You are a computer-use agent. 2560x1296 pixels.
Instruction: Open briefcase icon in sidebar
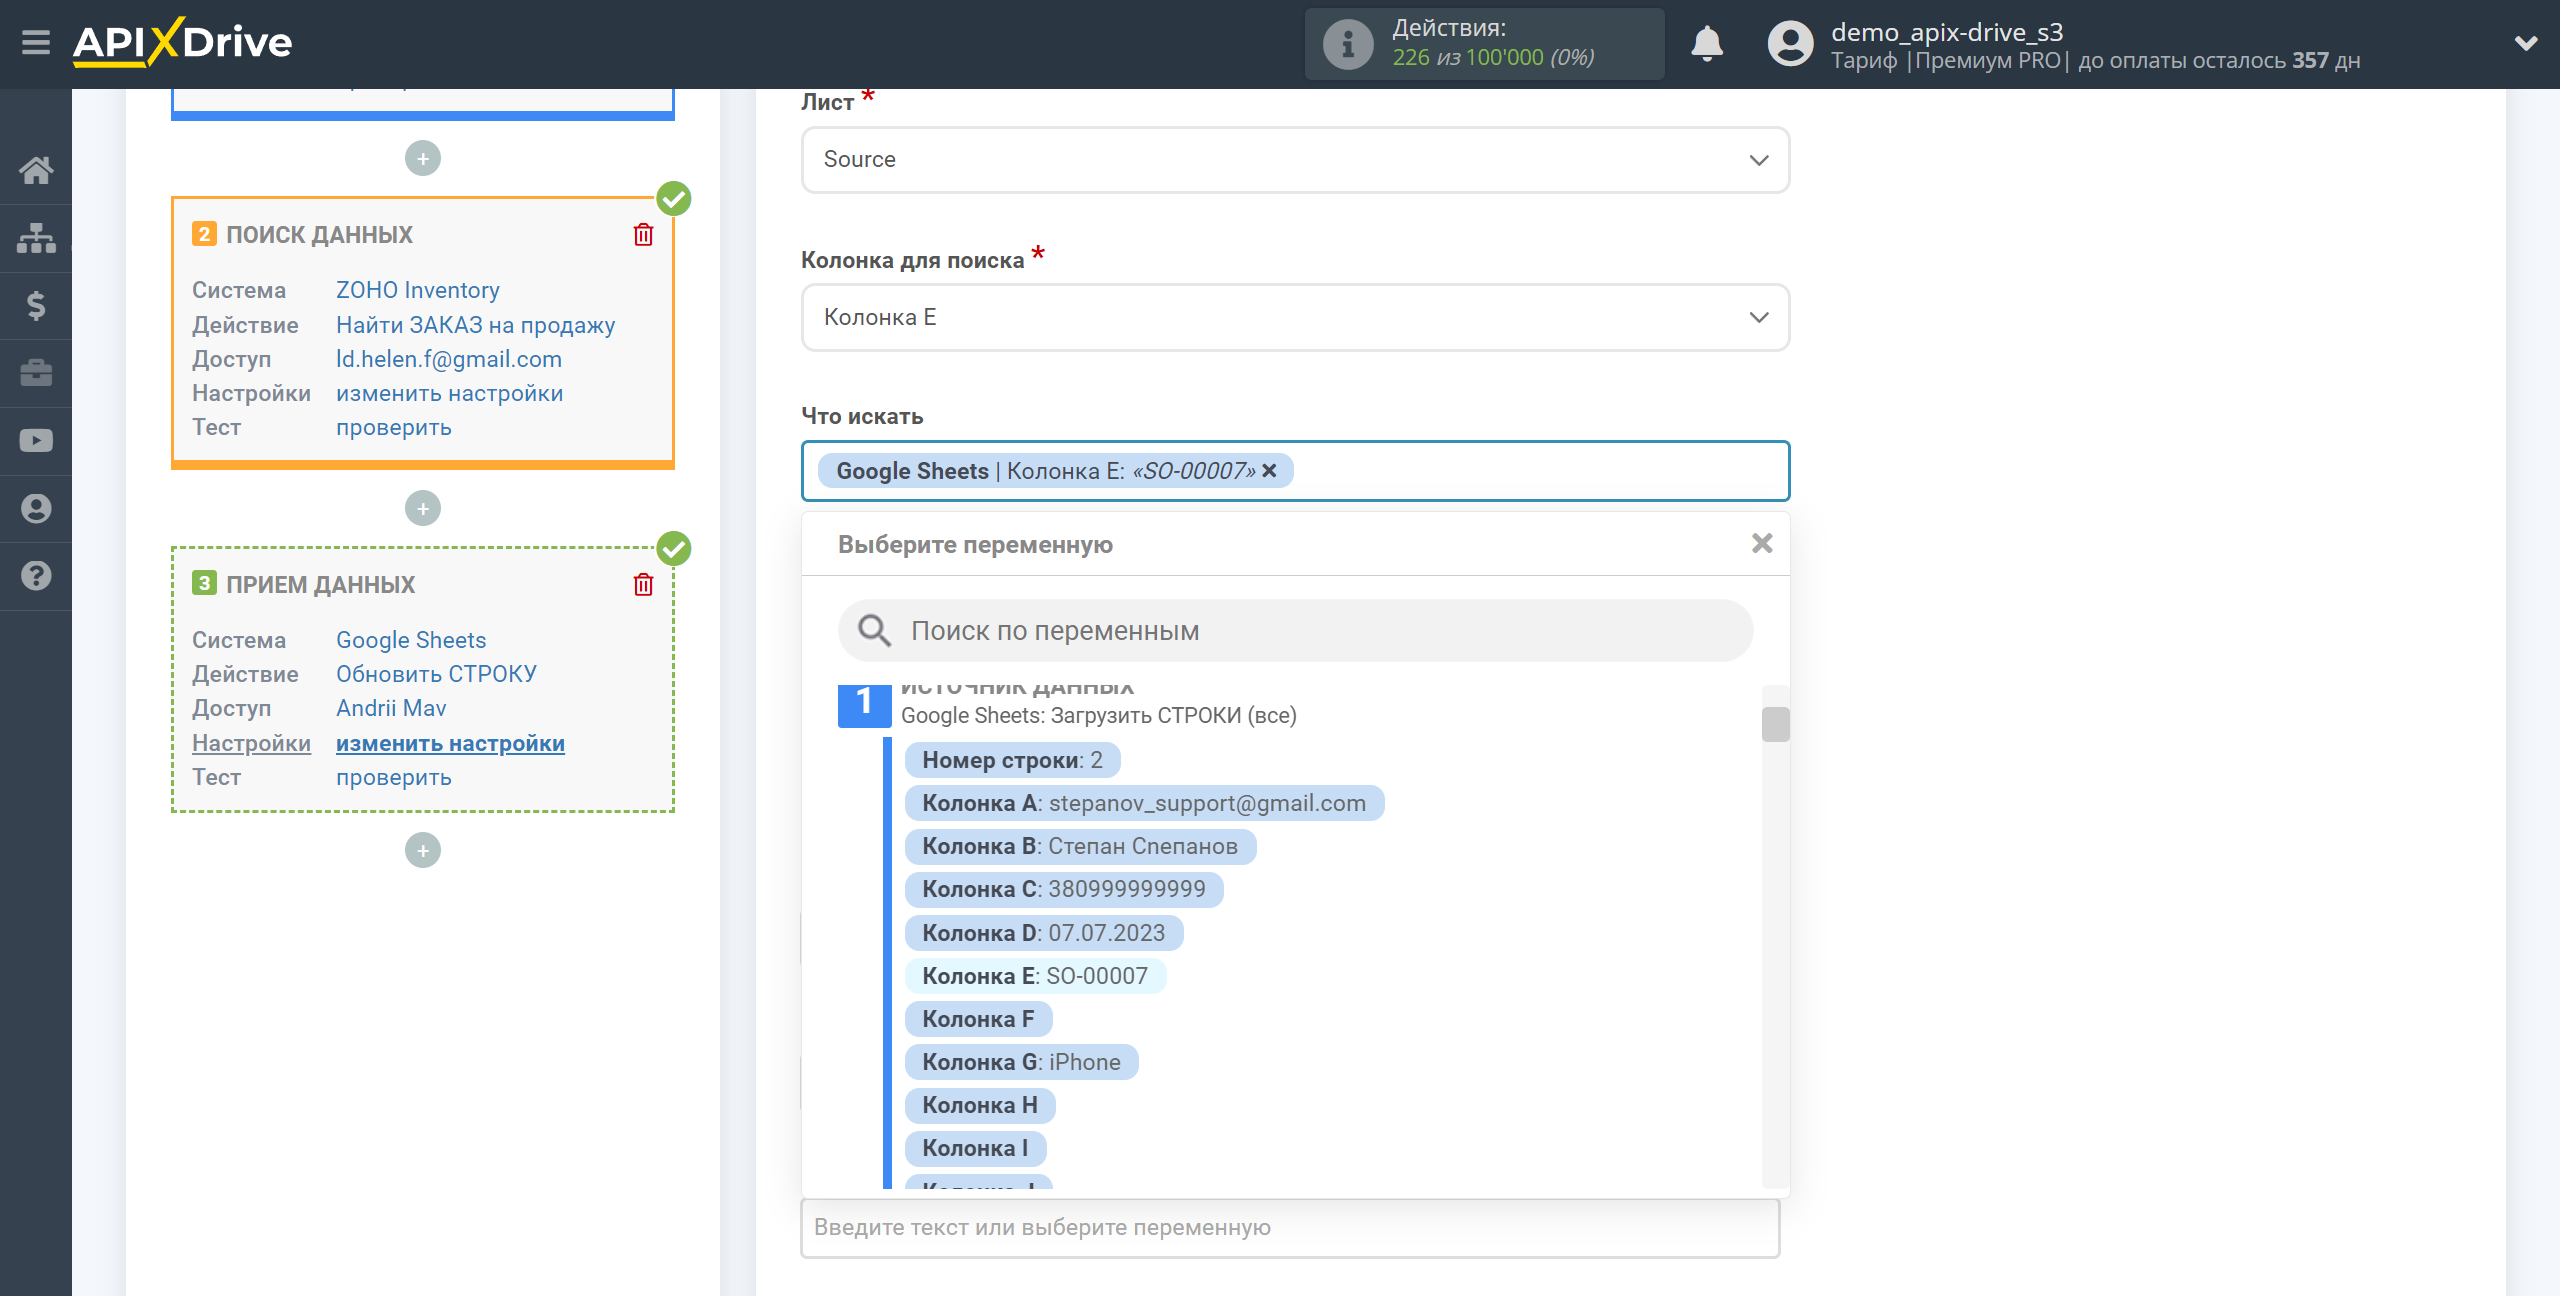36,373
